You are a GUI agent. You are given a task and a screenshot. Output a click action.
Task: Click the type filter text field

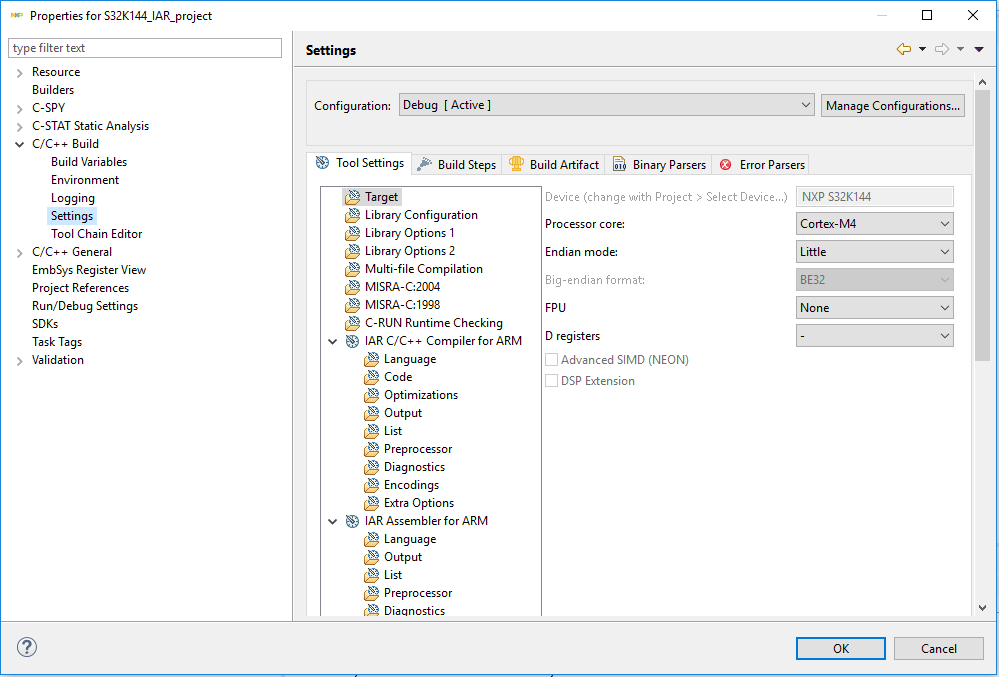146,48
